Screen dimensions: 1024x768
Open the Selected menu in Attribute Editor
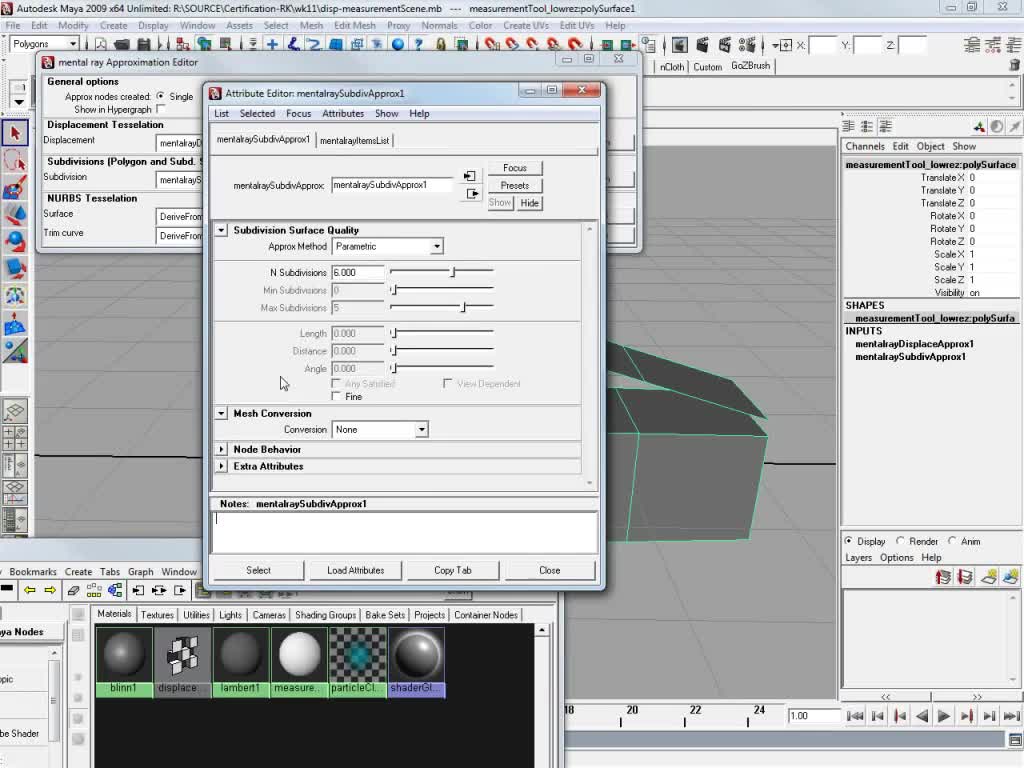coord(257,114)
